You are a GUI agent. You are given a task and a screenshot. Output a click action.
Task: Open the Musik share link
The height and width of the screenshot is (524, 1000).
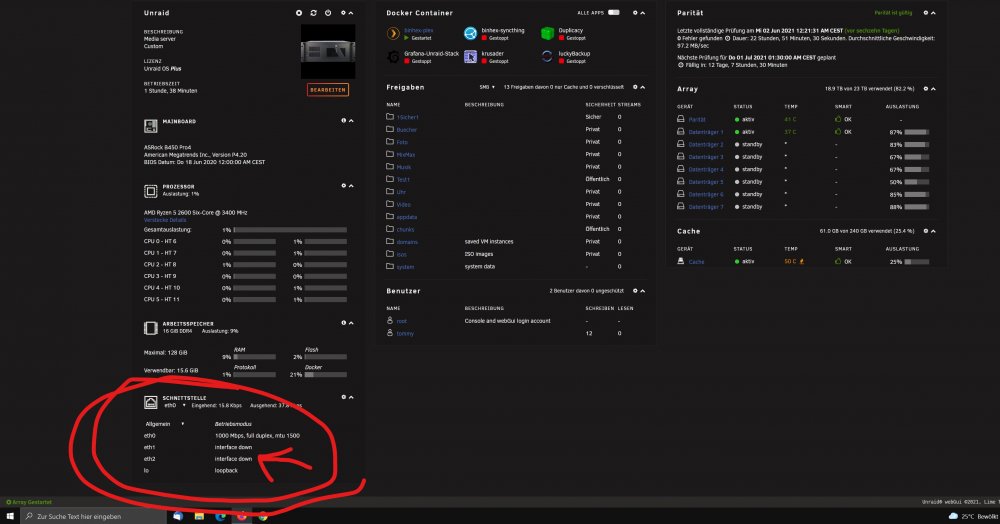click(404, 167)
